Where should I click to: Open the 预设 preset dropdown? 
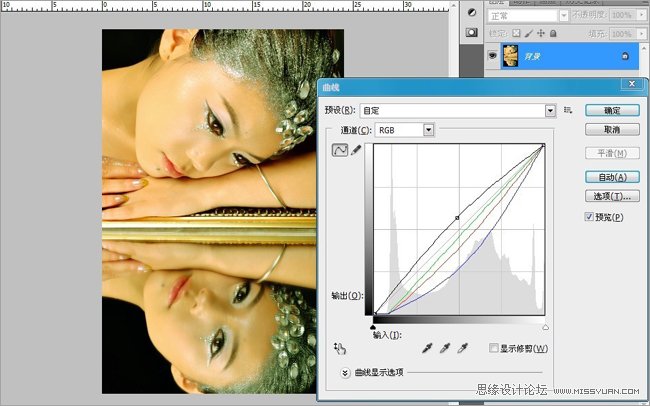point(549,110)
